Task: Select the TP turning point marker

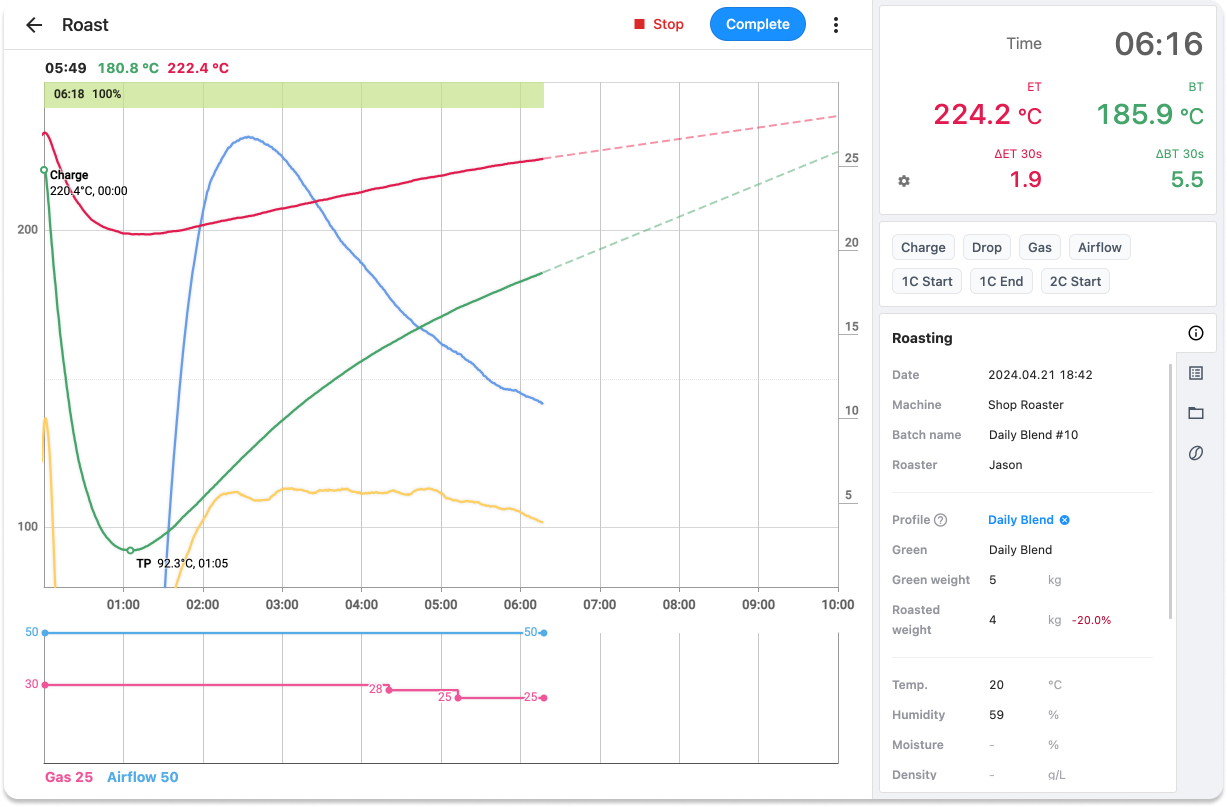Action: point(130,550)
